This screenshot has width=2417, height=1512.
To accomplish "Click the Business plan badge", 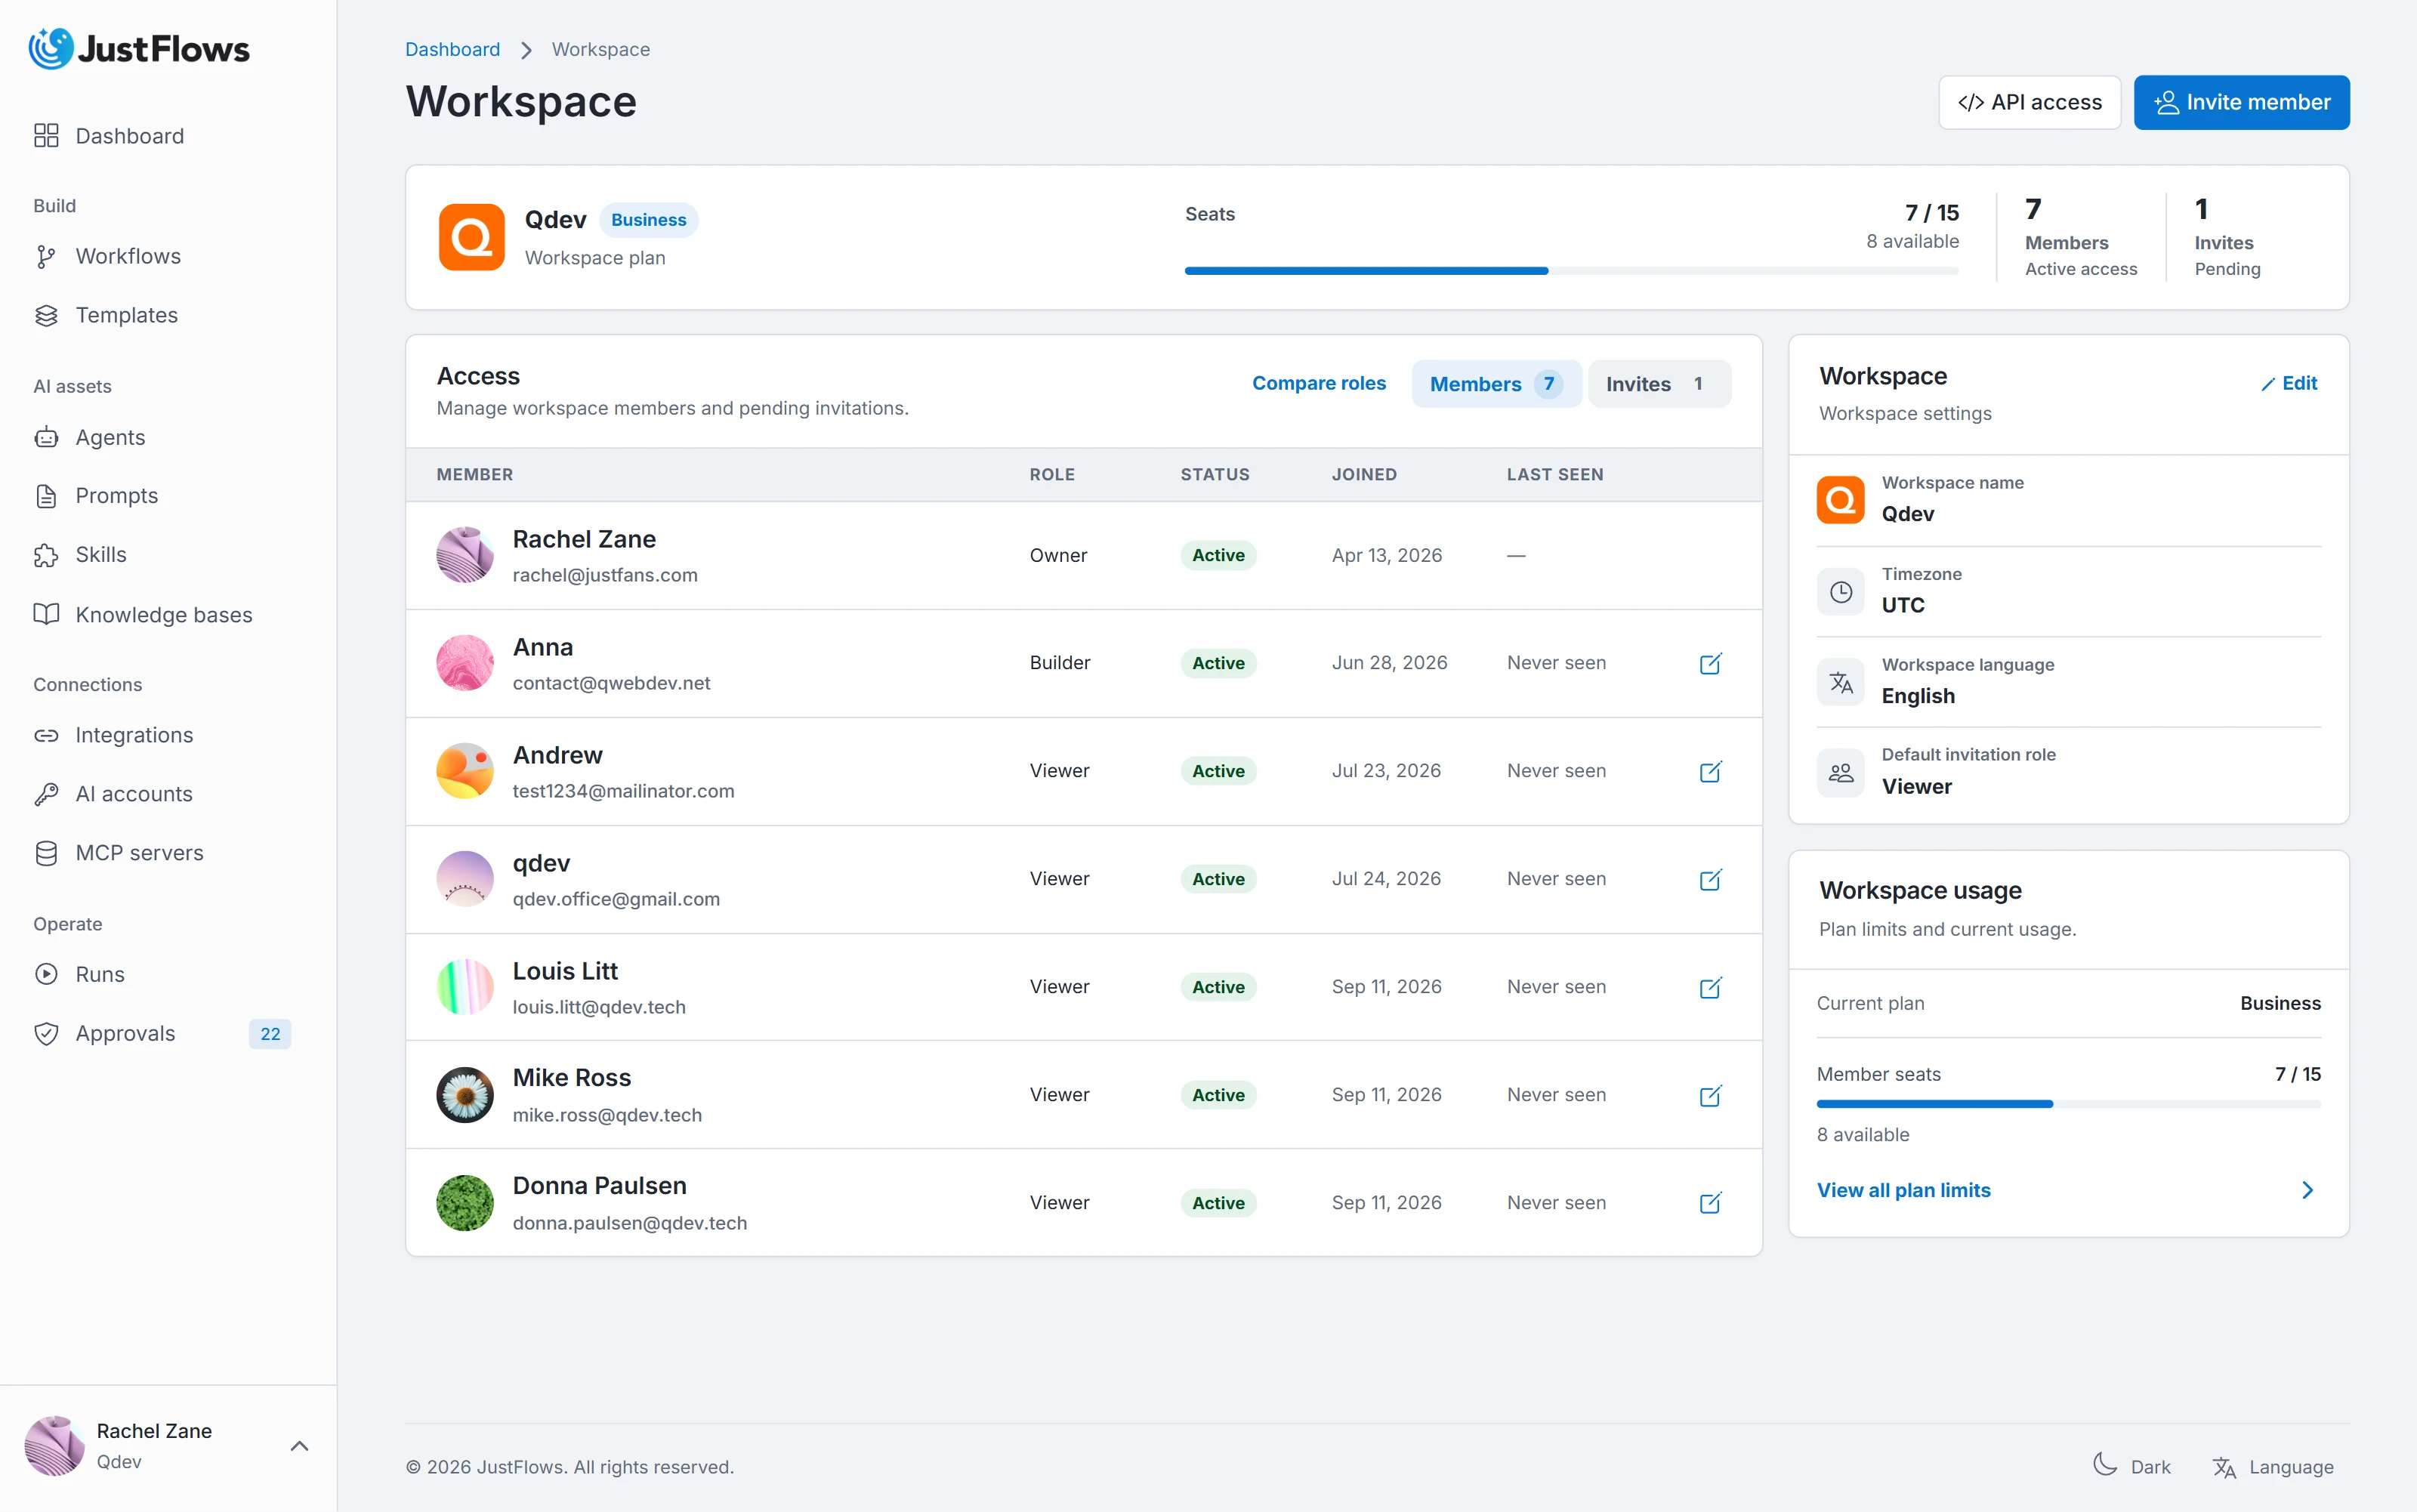I will click(x=648, y=220).
